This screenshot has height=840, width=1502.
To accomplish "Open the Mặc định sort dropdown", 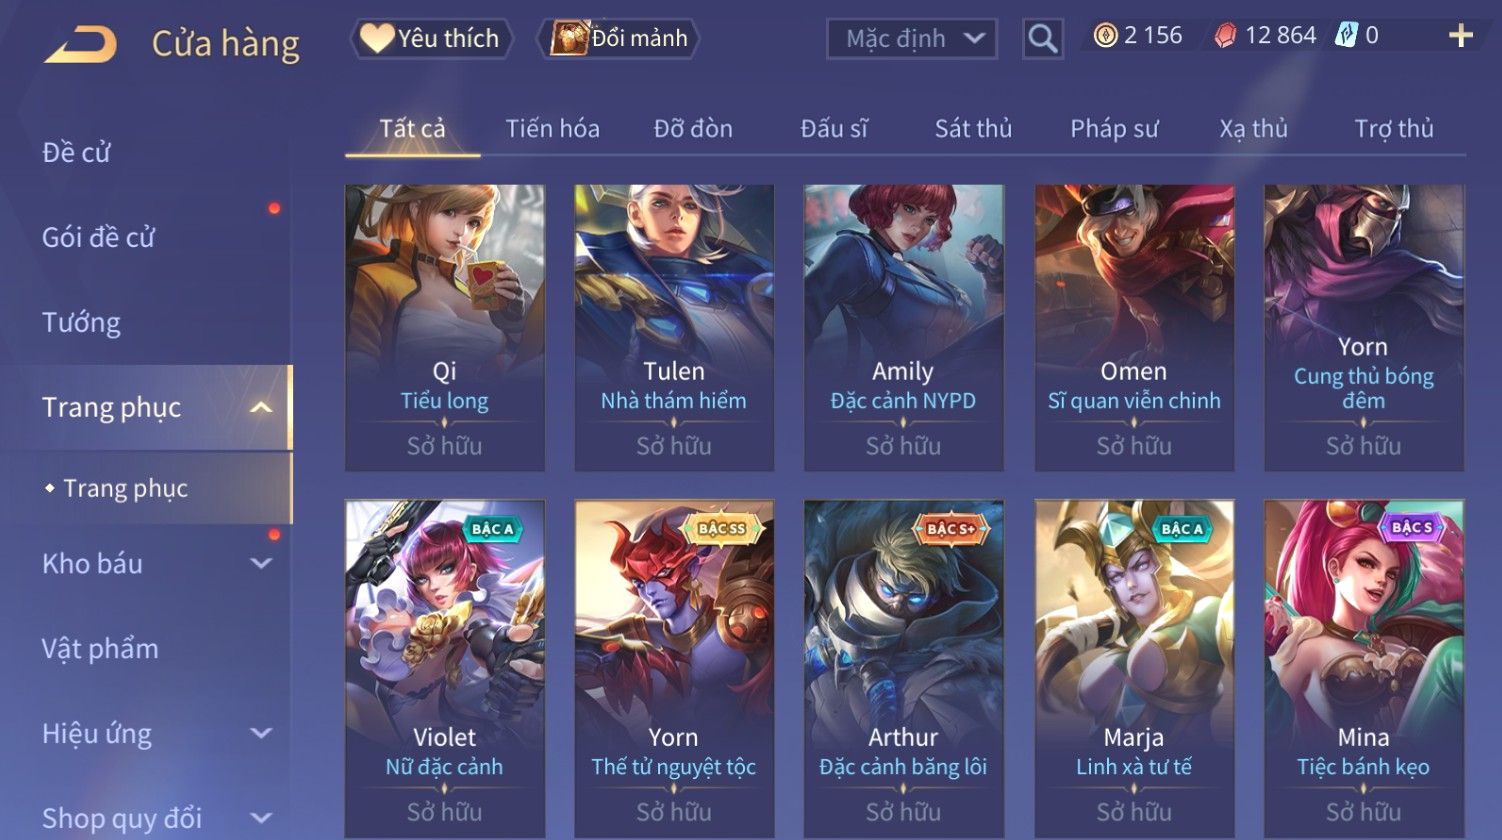I will [x=912, y=39].
